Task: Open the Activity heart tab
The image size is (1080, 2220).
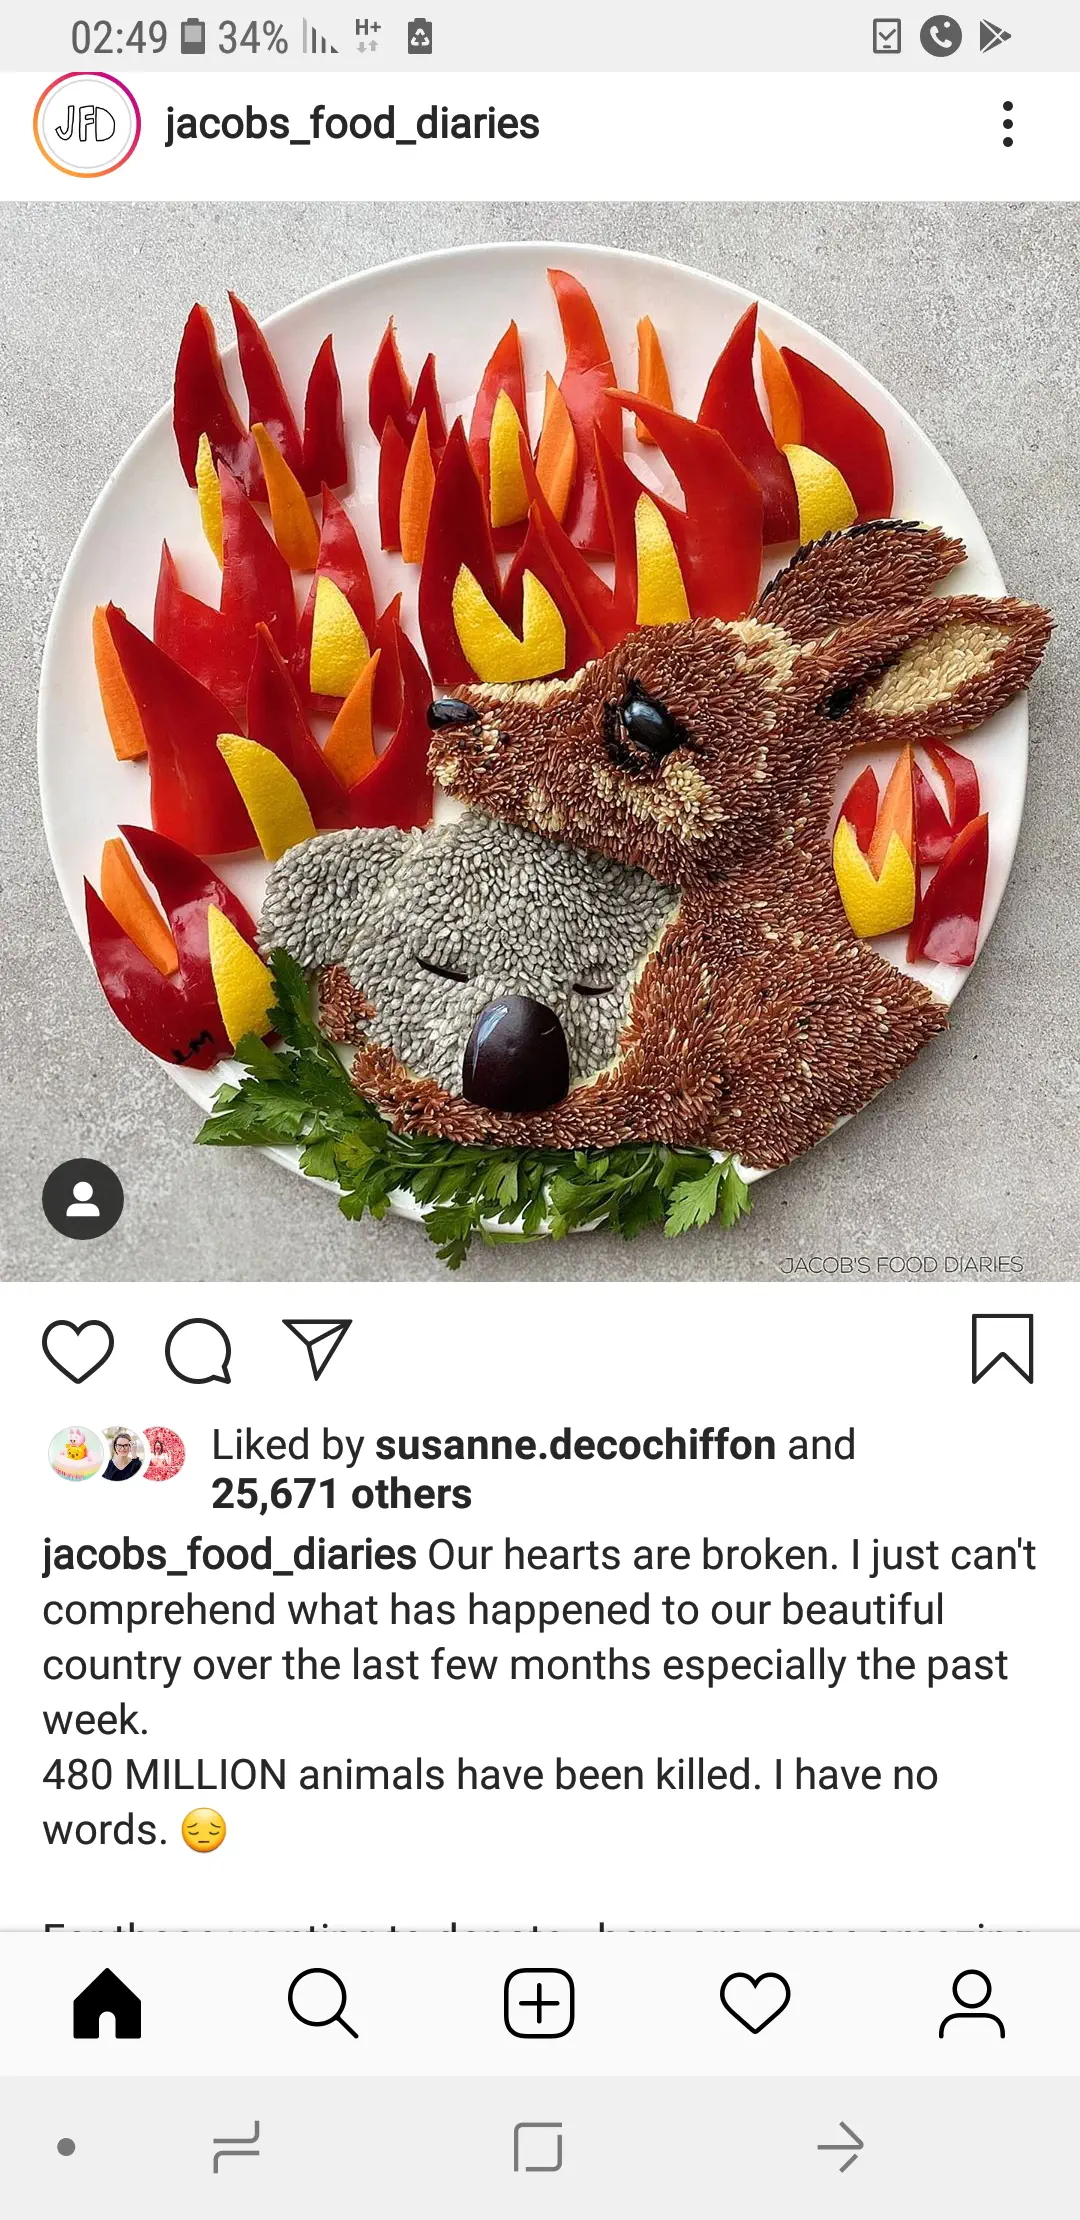Action: (x=755, y=2003)
